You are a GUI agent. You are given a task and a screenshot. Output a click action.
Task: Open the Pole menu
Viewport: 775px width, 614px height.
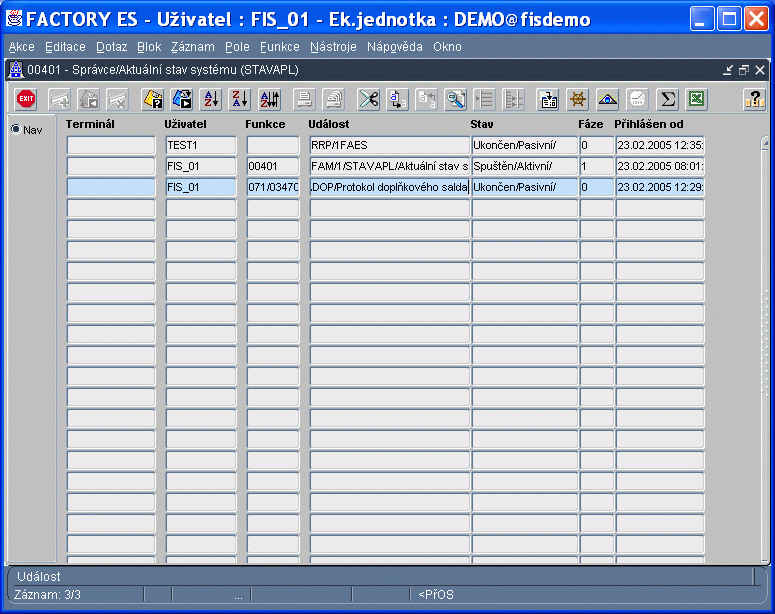237,47
